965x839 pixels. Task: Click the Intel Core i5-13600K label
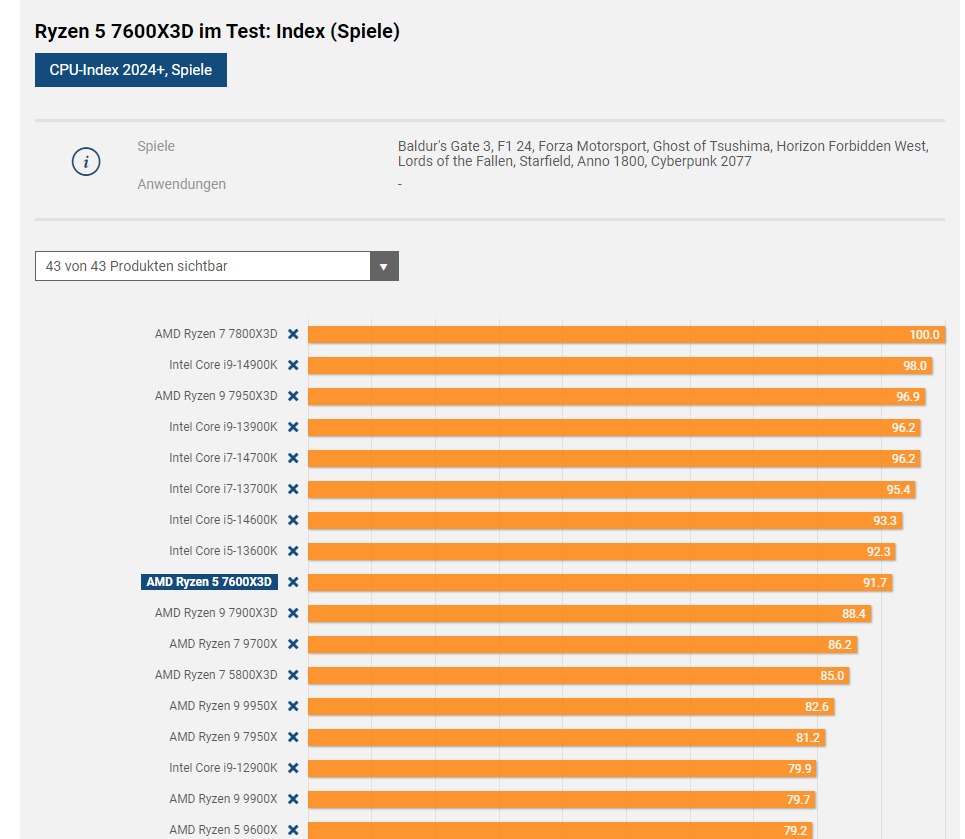tap(223, 550)
